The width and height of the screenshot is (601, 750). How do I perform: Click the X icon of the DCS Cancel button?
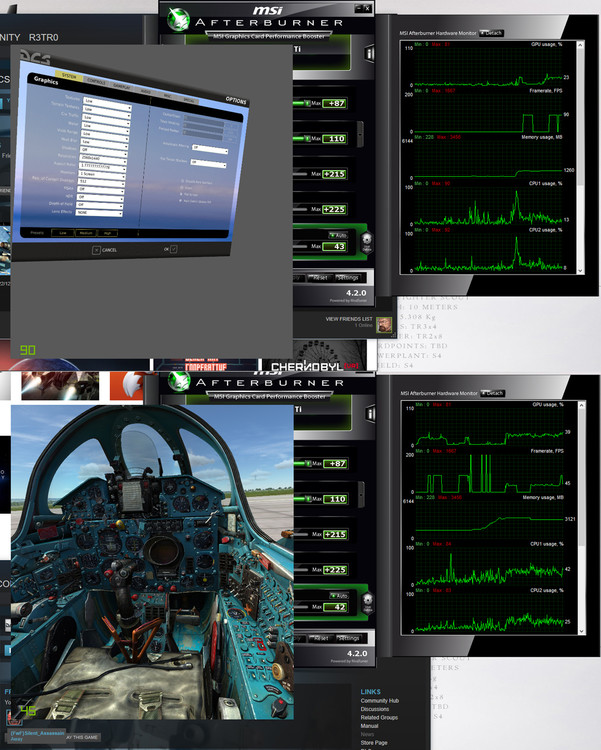pyautogui.click(x=96, y=250)
